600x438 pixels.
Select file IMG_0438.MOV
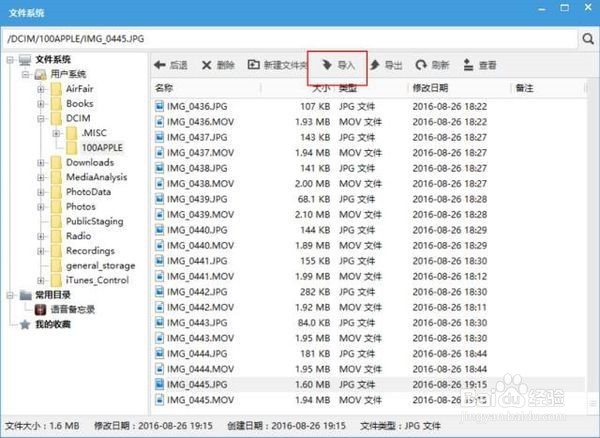(x=200, y=184)
